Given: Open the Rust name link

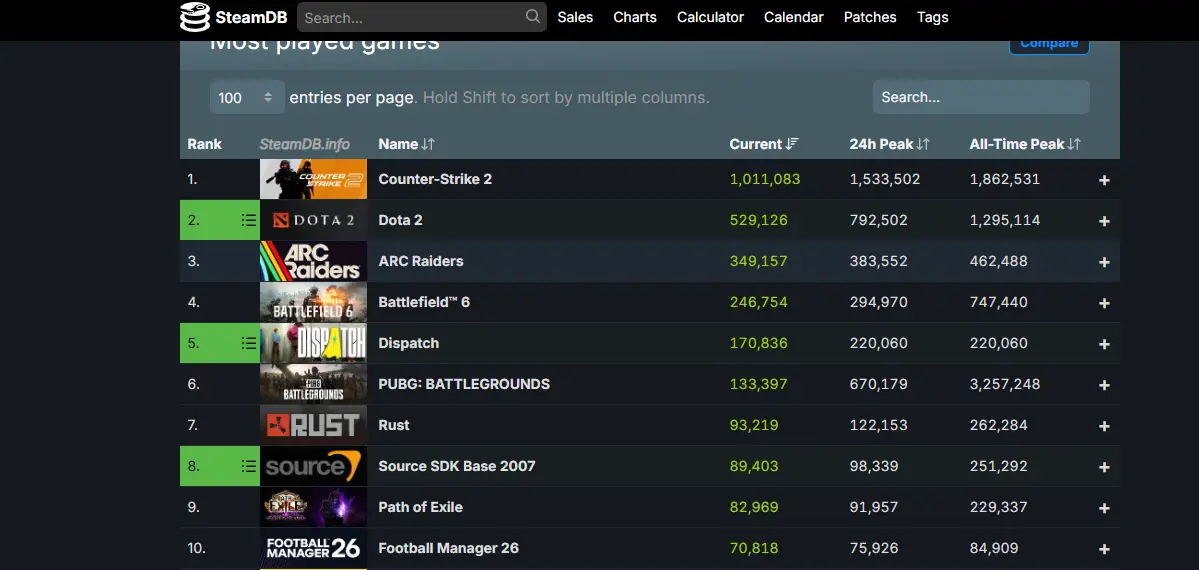Looking at the screenshot, I should coord(394,425).
